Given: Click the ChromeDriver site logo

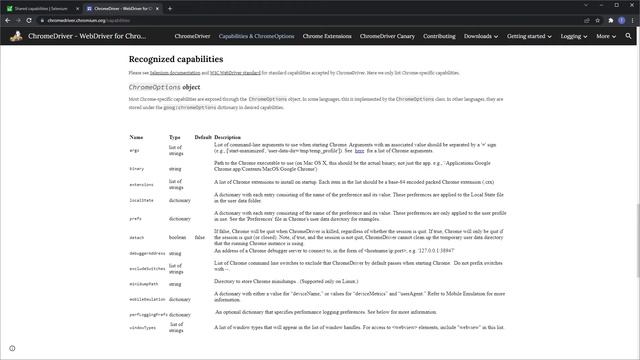Looking at the screenshot, I should [x=16, y=36].
